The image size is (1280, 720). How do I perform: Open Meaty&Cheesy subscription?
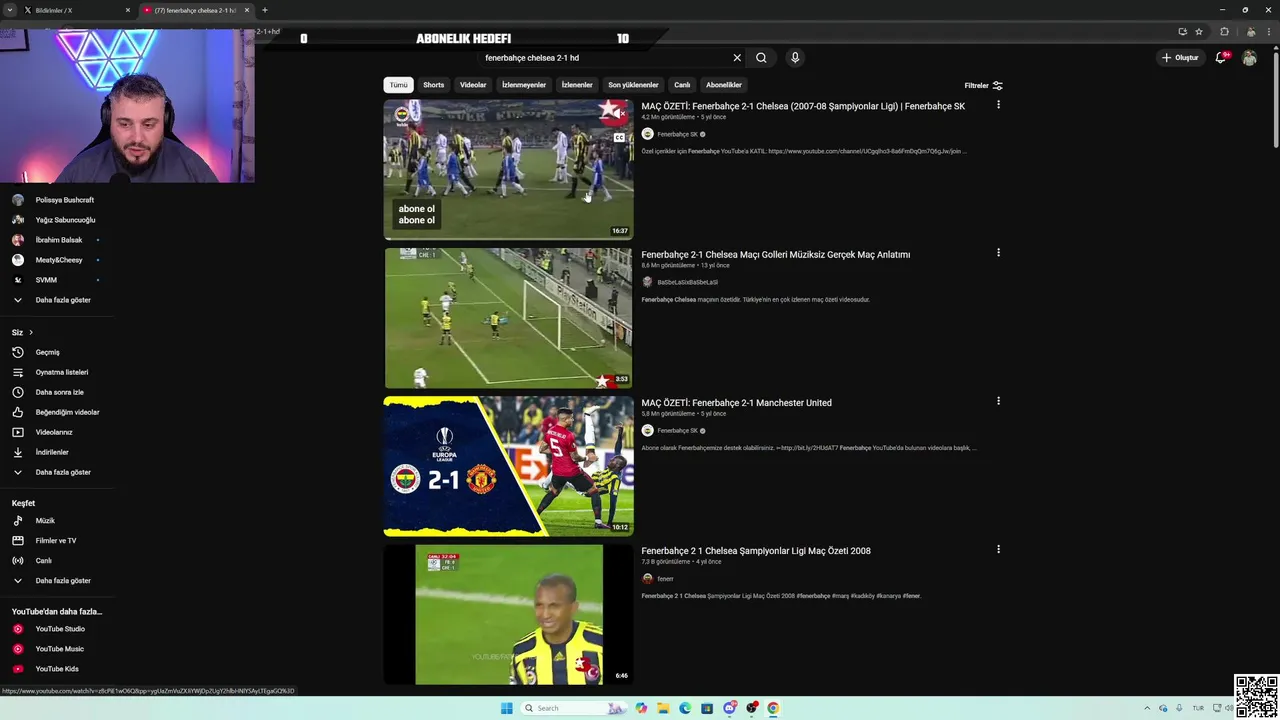(x=57, y=260)
